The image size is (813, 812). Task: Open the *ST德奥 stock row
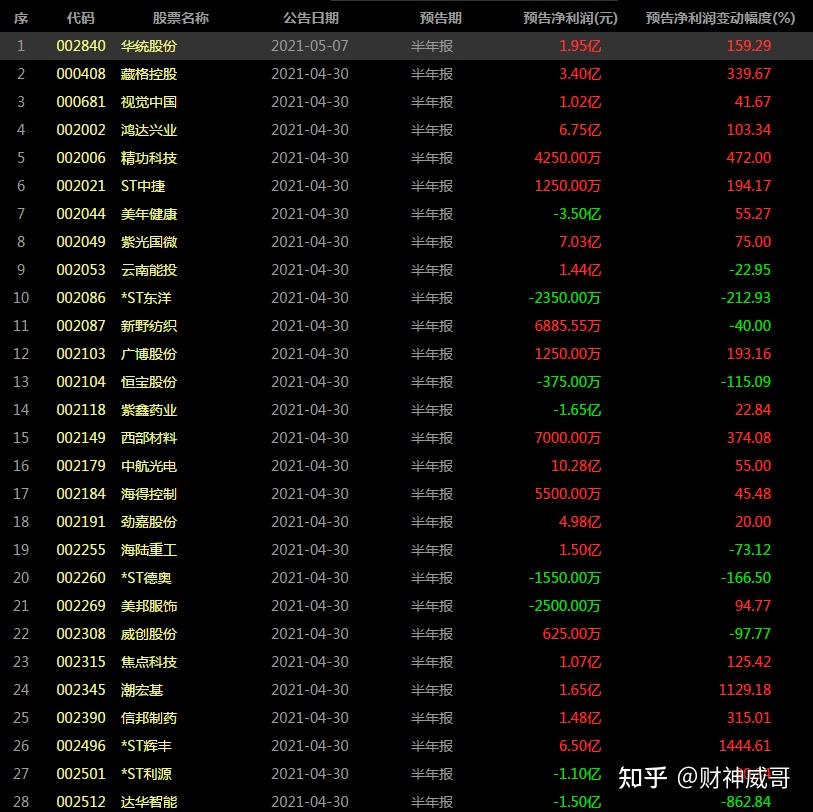[406, 578]
